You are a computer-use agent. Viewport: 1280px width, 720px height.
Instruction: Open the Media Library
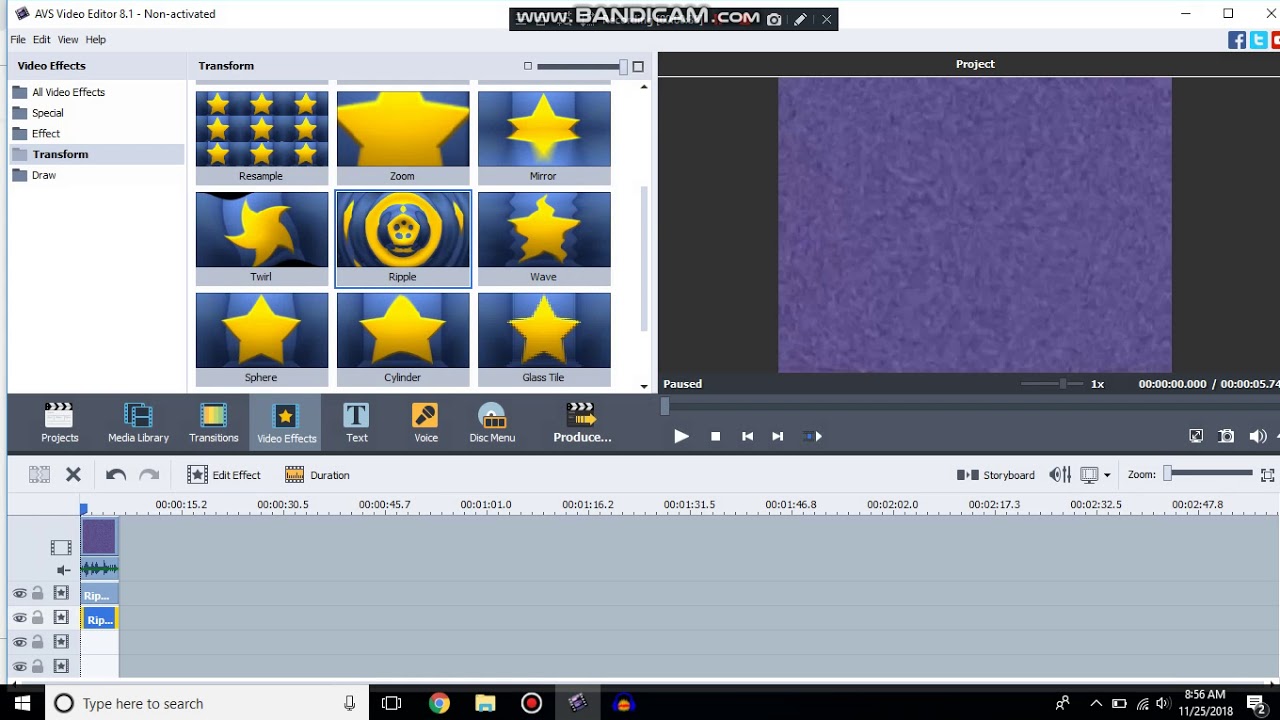click(138, 422)
